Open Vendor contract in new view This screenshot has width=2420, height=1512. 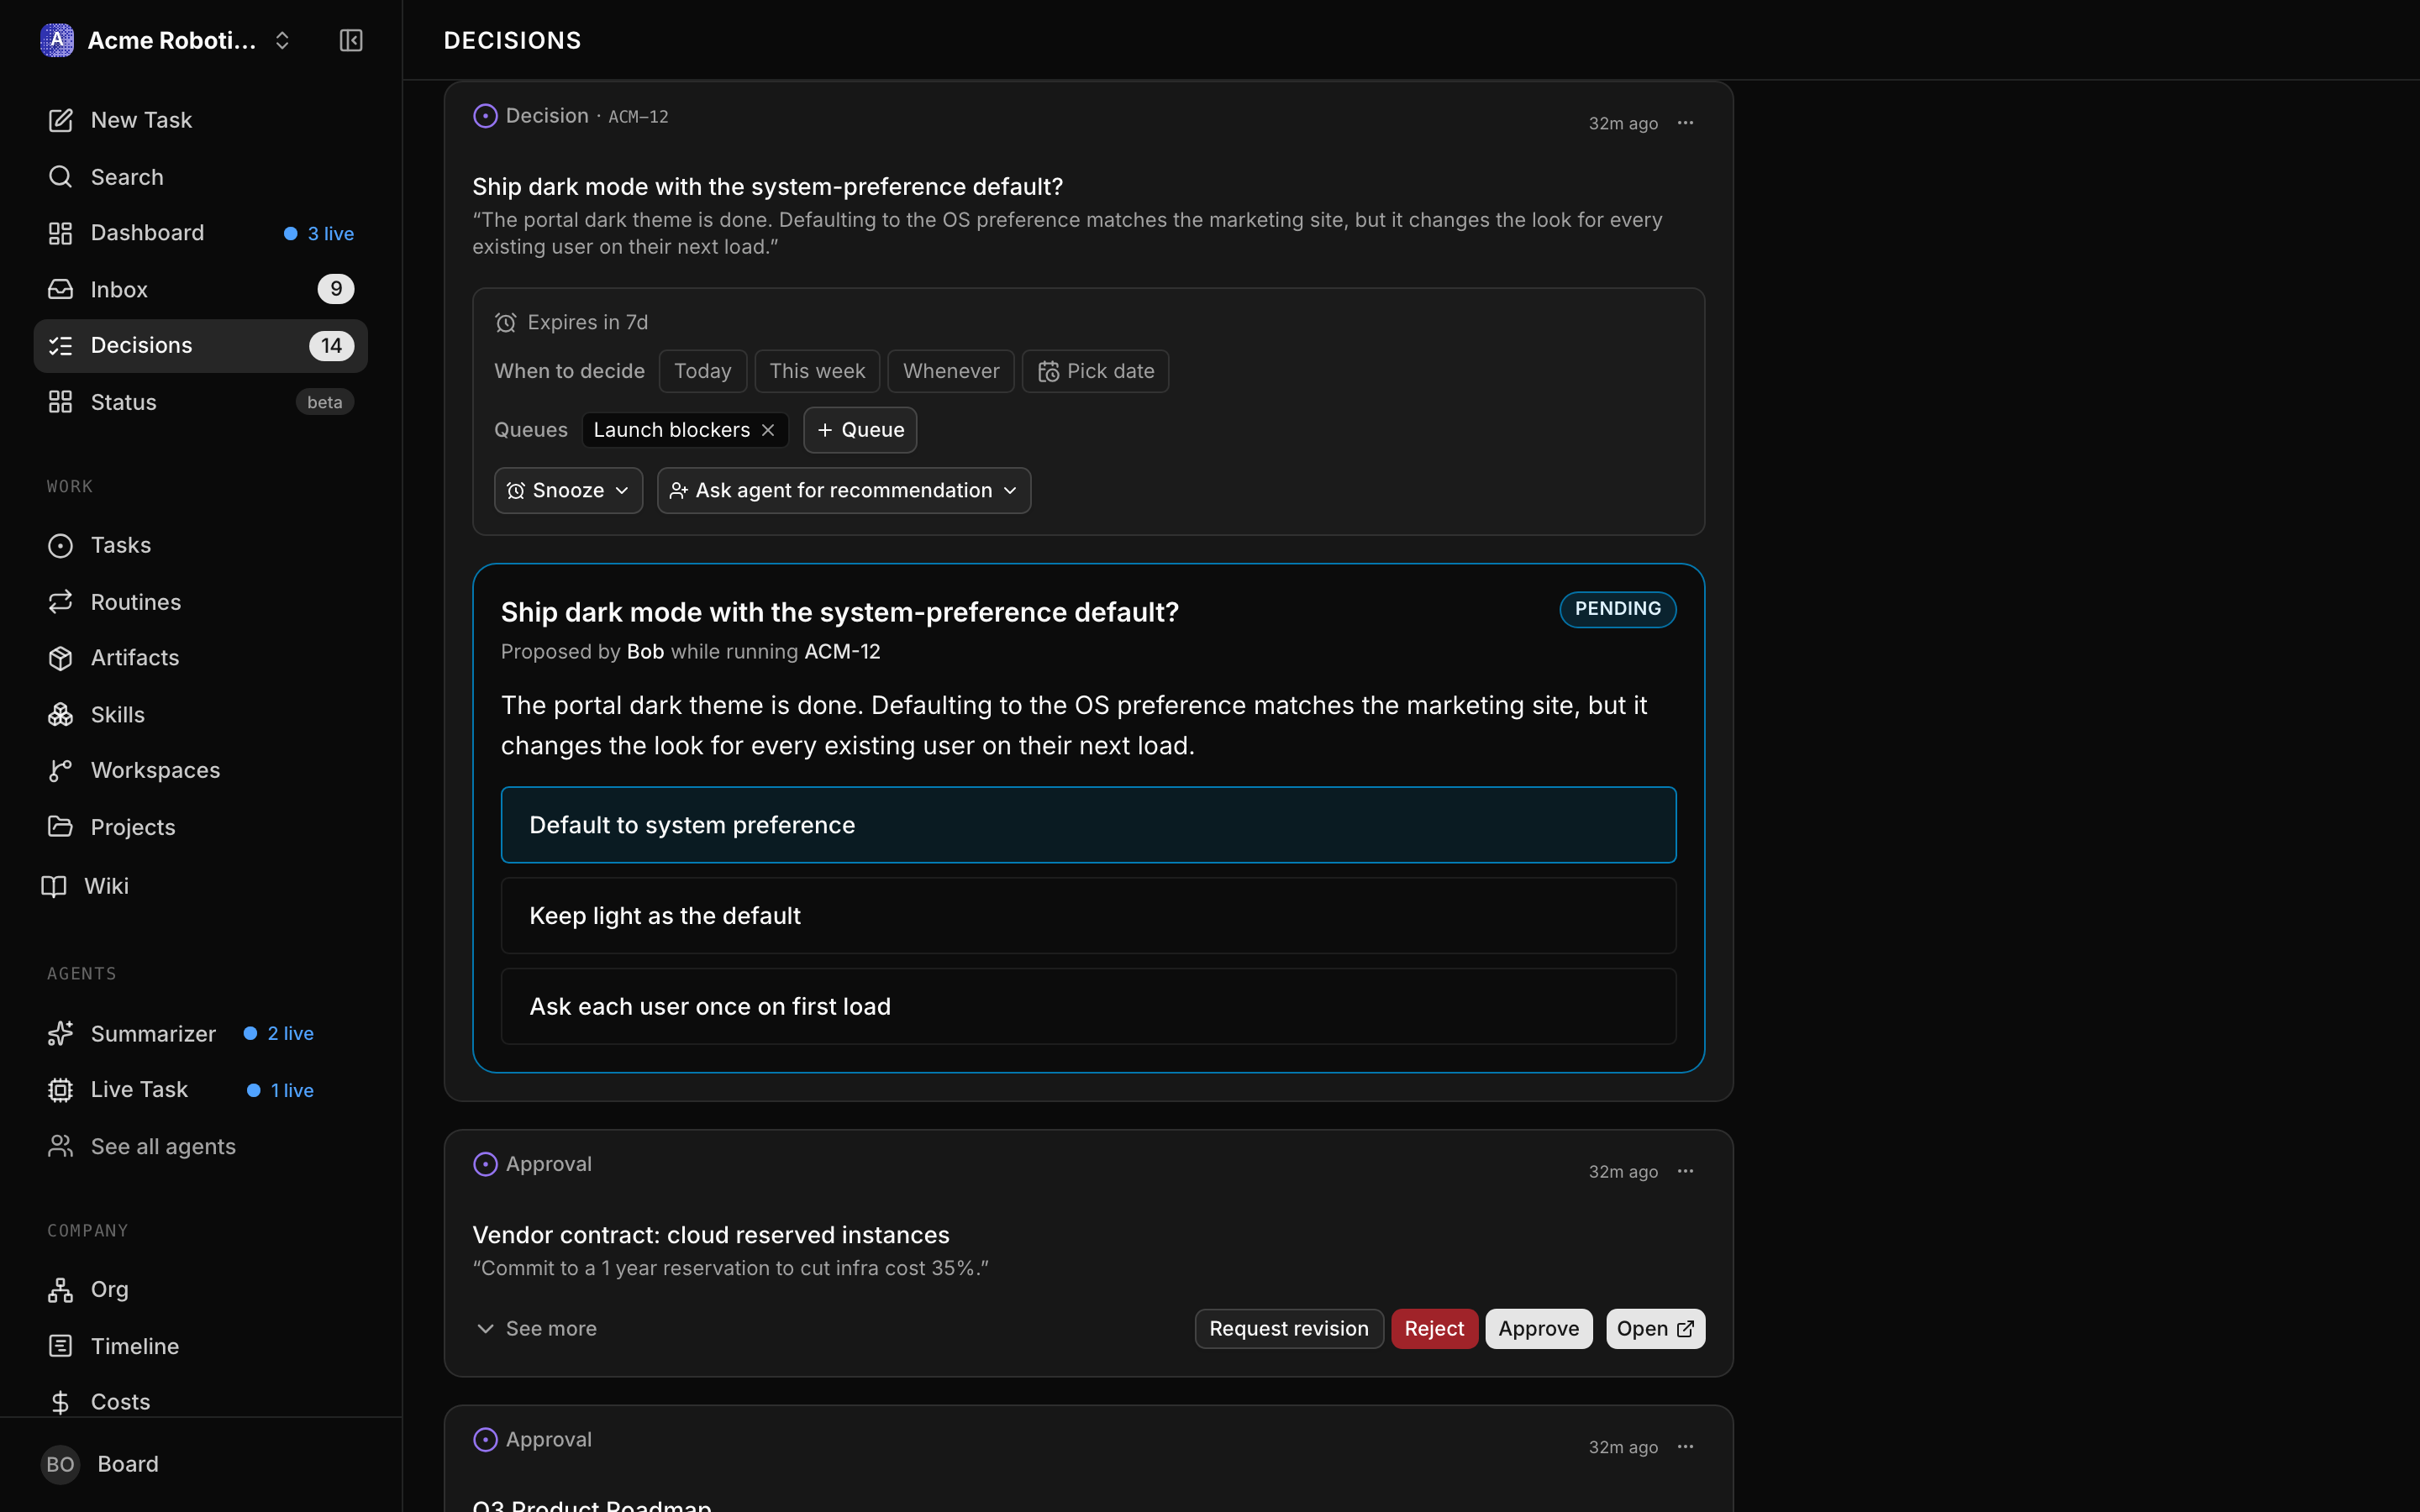[1655, 1329]
